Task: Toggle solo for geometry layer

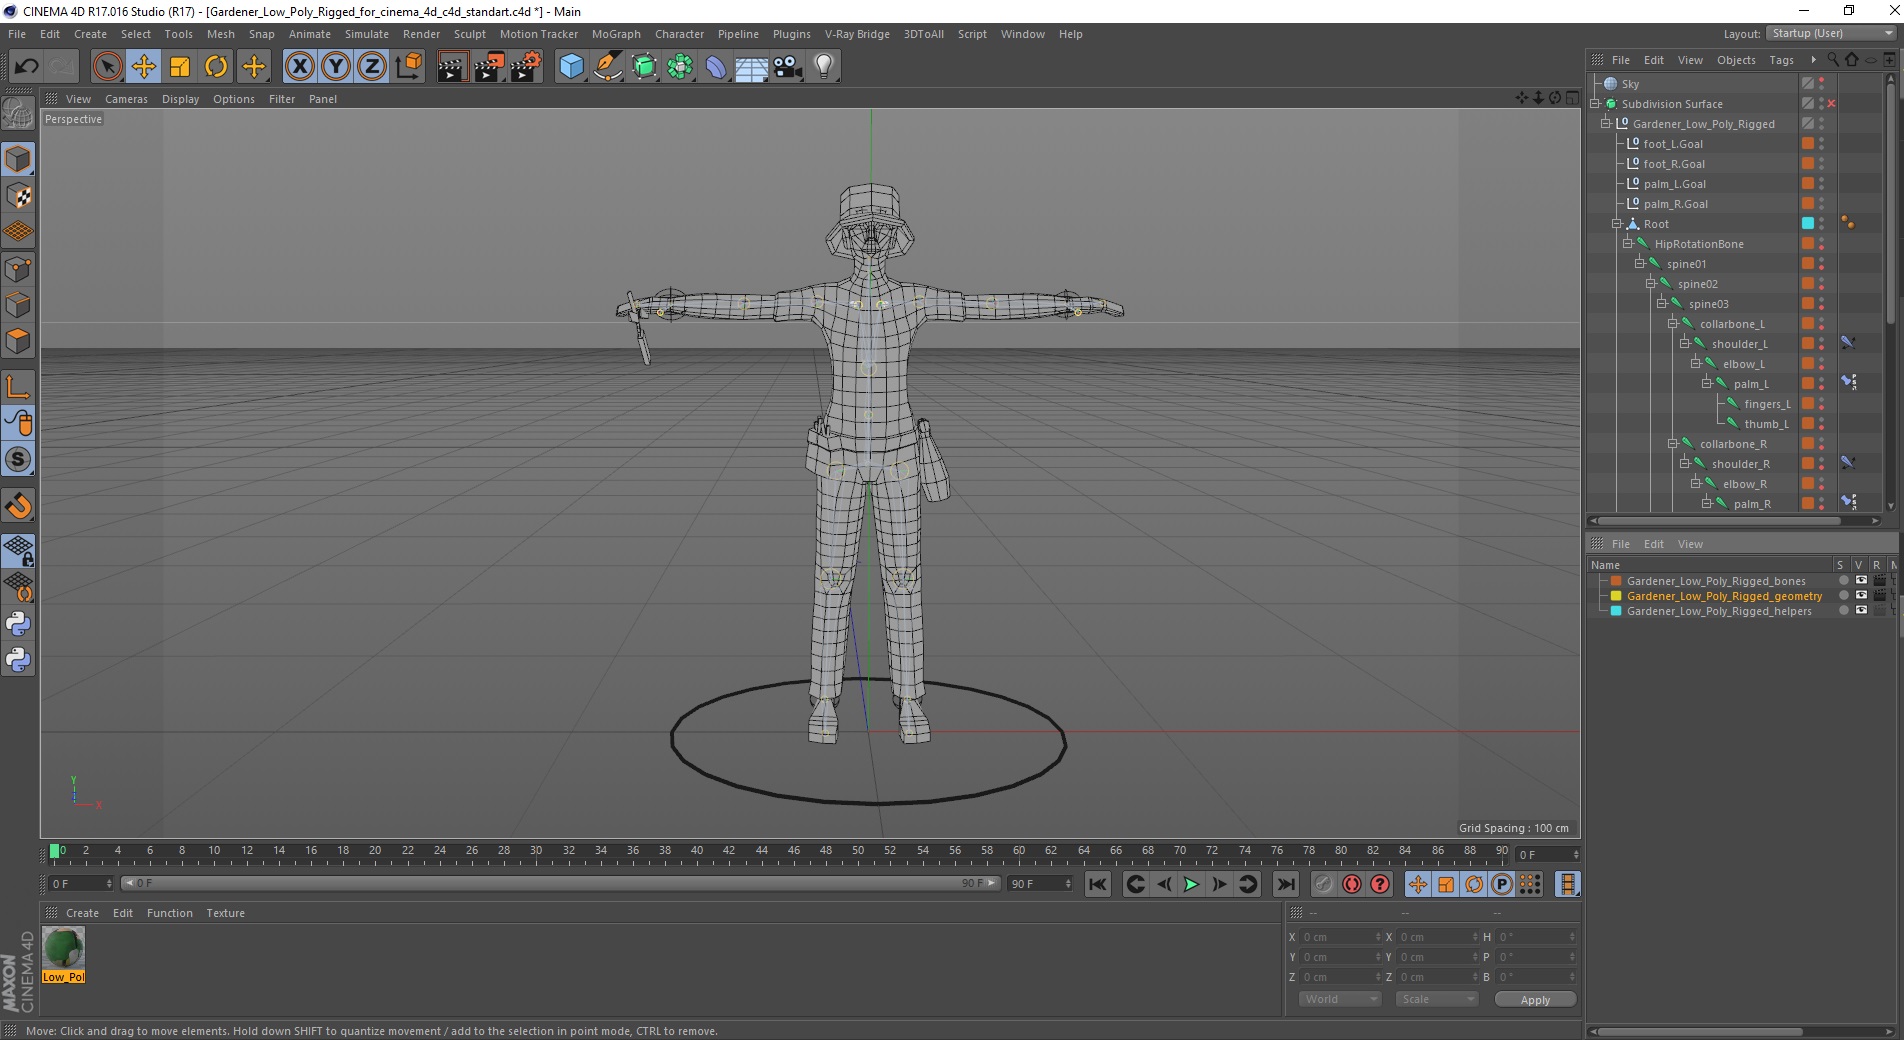Action: pyautogui.click(x=1844, y=595)
